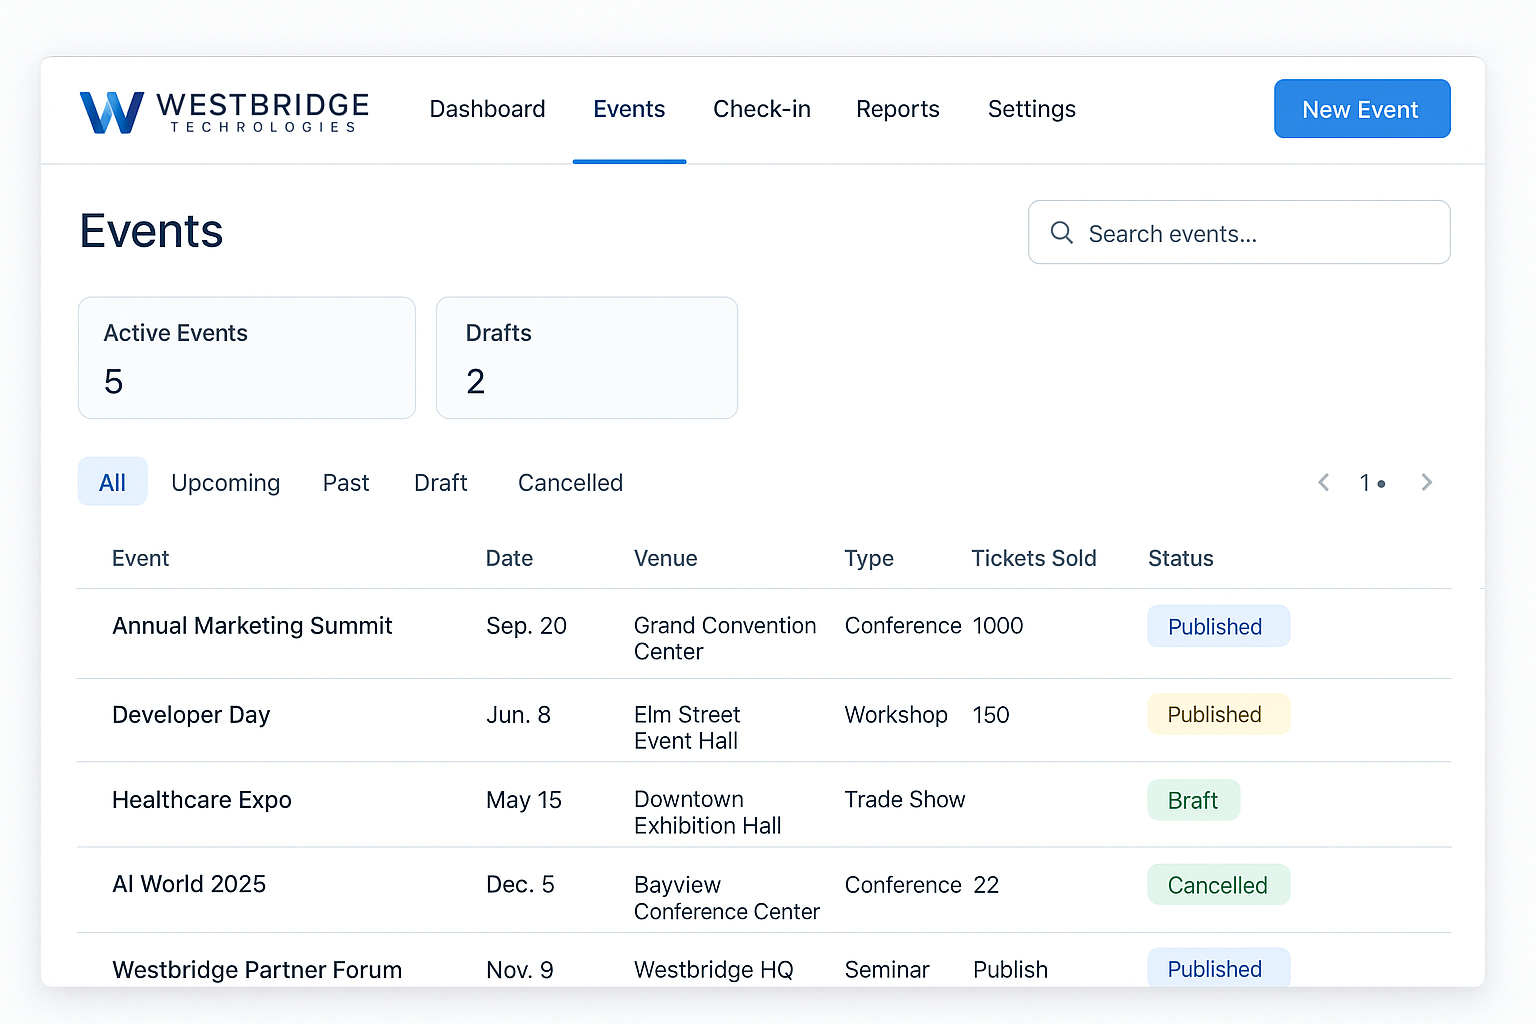Filter by Upcoming events

(x=225, y=483)
